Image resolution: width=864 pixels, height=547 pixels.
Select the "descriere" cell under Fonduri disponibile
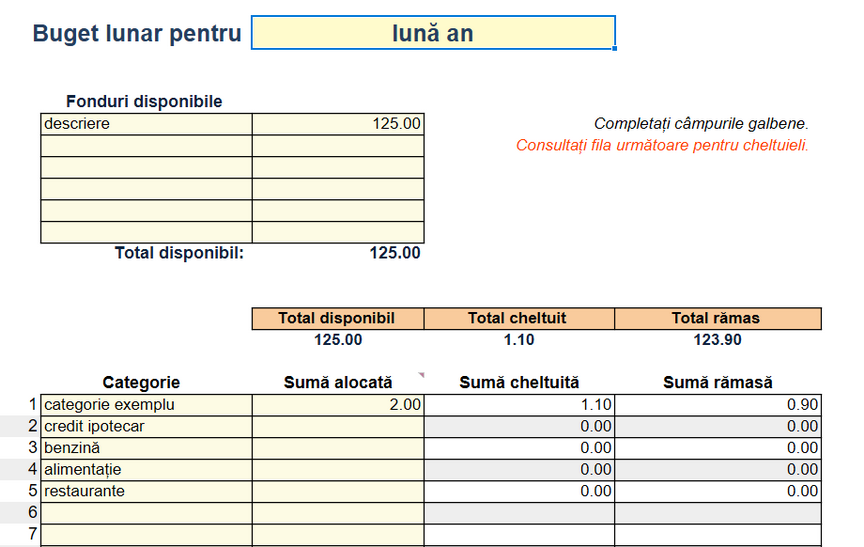tap(146, 124)
